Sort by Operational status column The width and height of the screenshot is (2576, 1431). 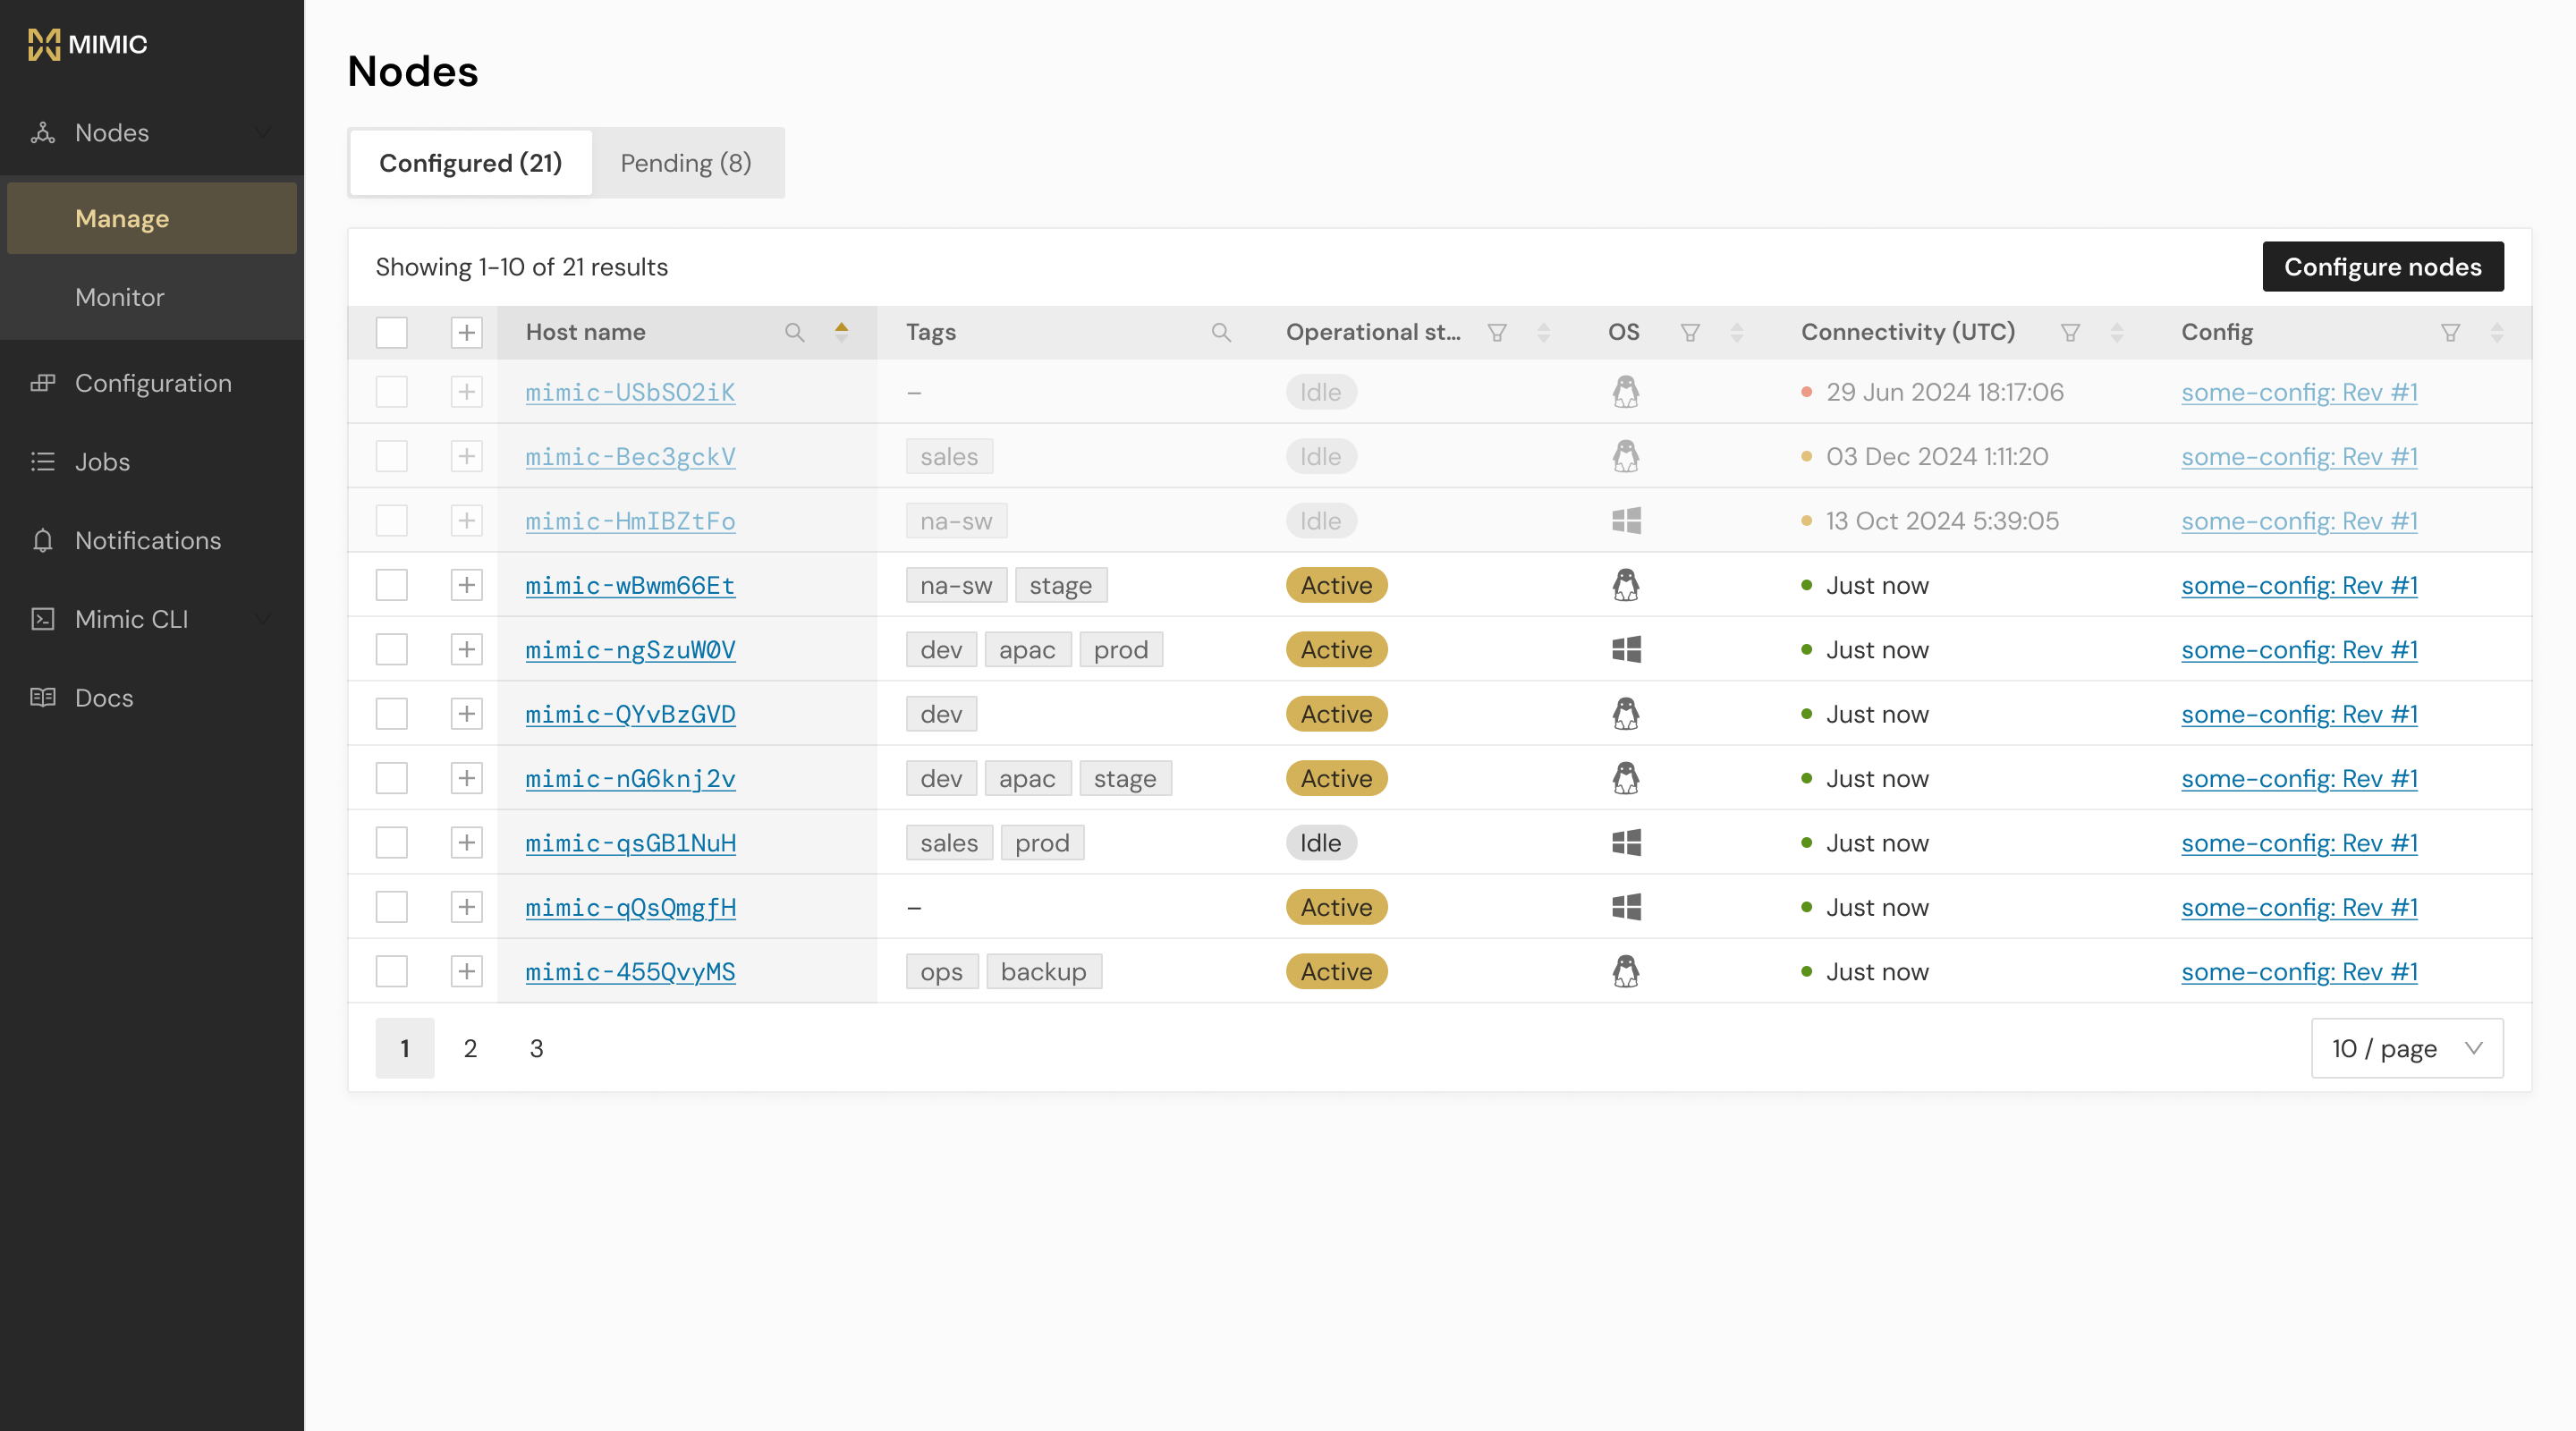pyautogui.click(x=1543, y=332)
